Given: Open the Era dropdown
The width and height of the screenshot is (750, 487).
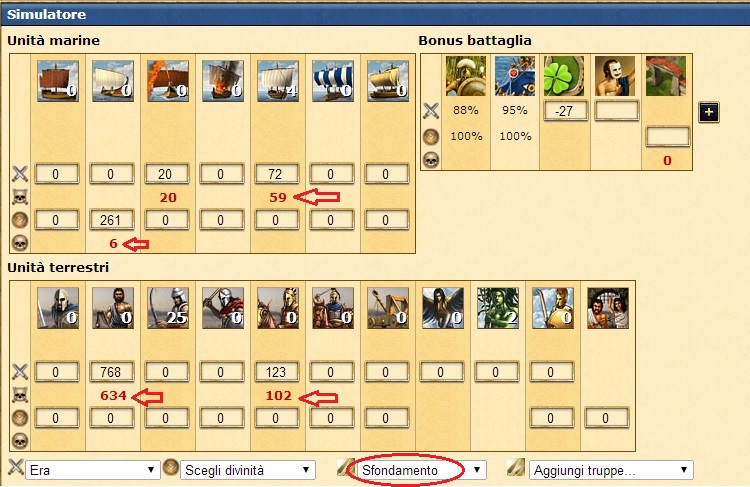Looking at the screenshot, I should (92, 470).
